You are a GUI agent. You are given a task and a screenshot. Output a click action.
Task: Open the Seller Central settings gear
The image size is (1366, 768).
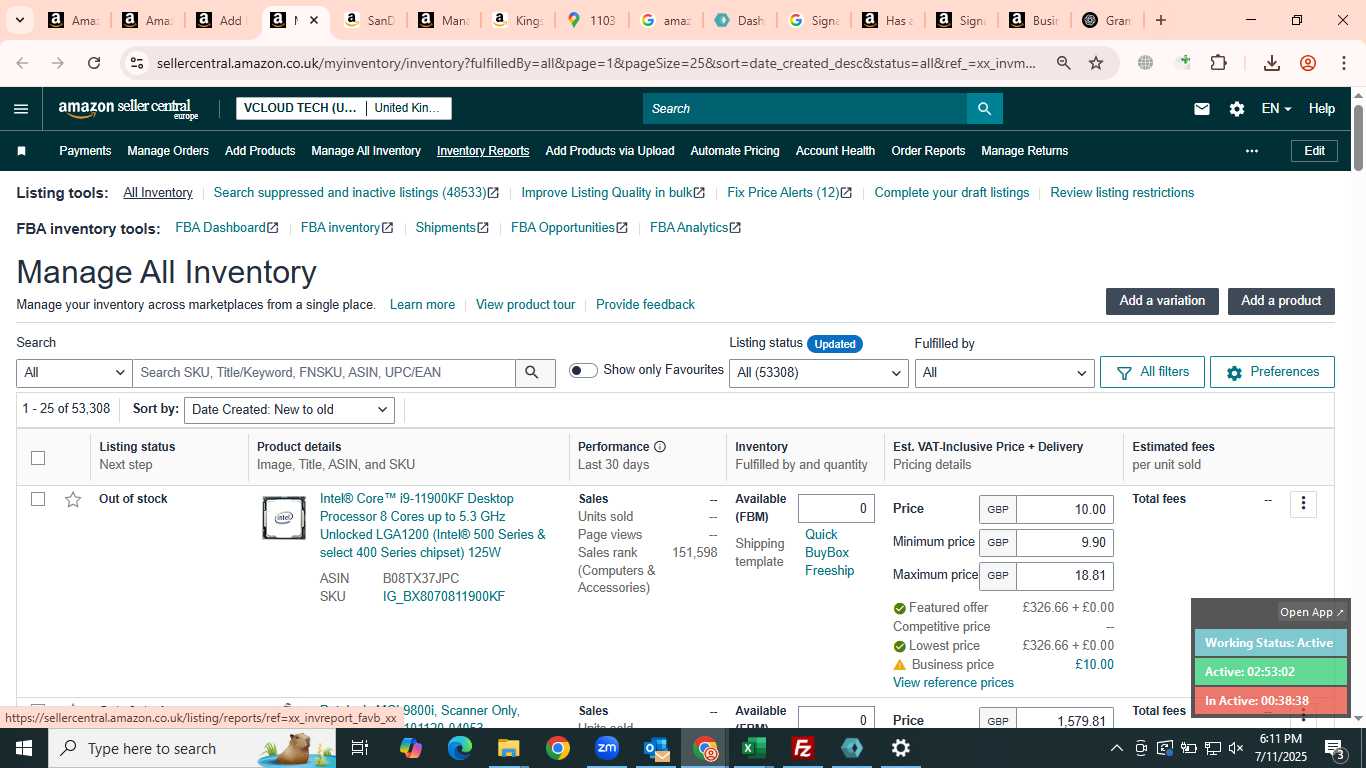coord(1237,109)
